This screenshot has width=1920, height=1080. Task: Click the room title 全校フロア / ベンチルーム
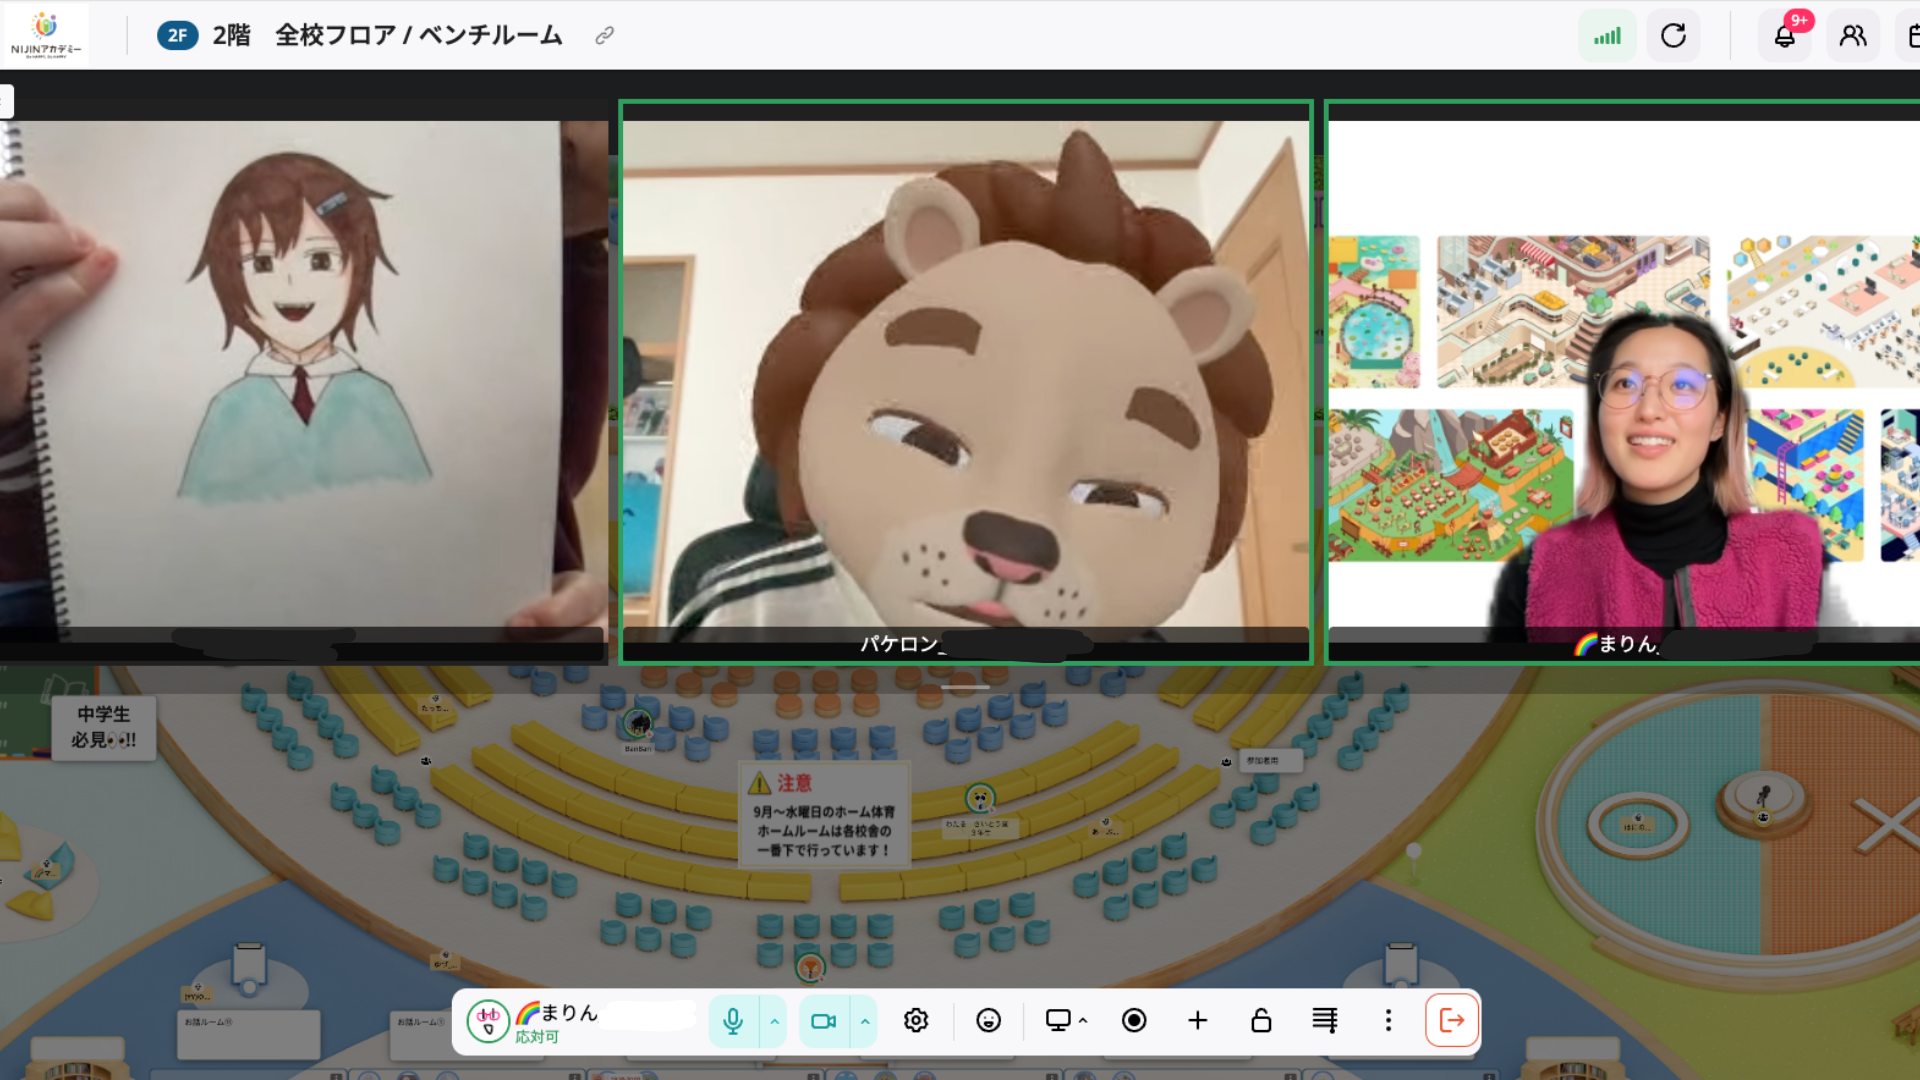point(418,35)
